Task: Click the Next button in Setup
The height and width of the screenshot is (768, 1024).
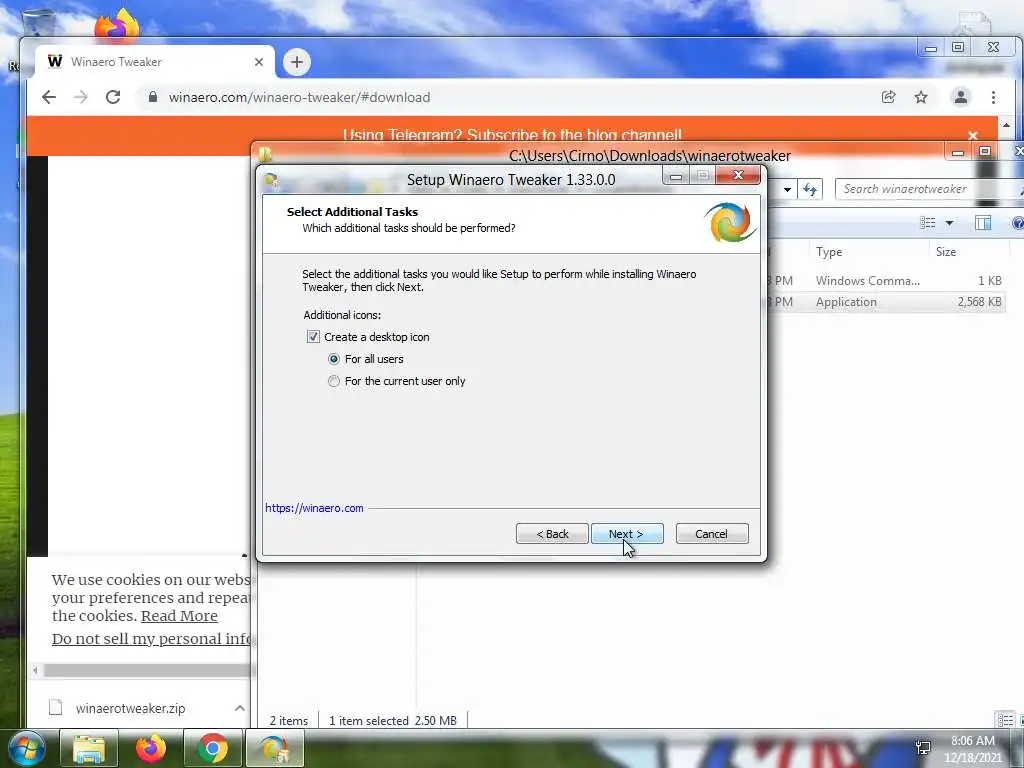Action: point(627,534)
